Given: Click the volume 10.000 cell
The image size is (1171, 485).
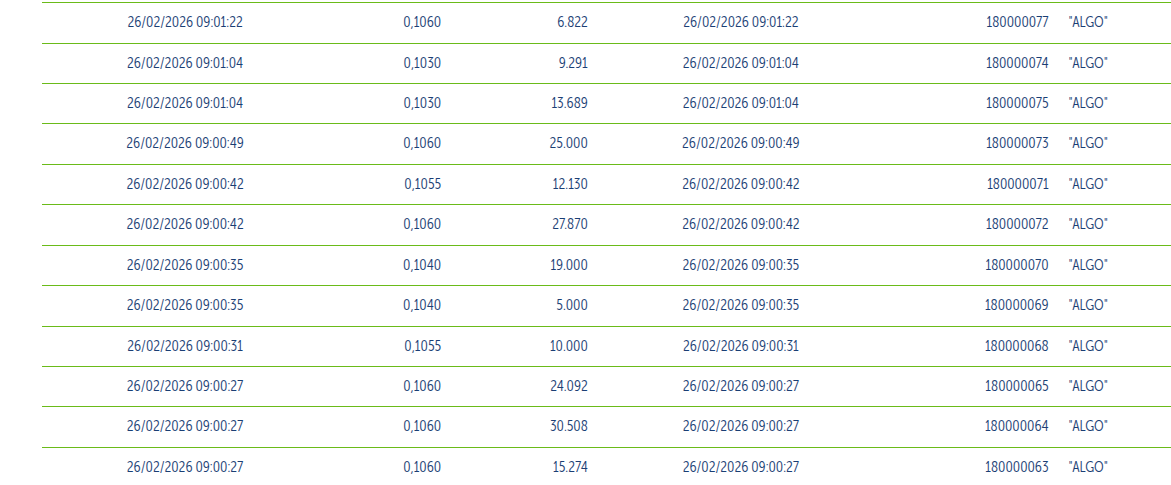Looking at the screenshot, I should [569, 346].
